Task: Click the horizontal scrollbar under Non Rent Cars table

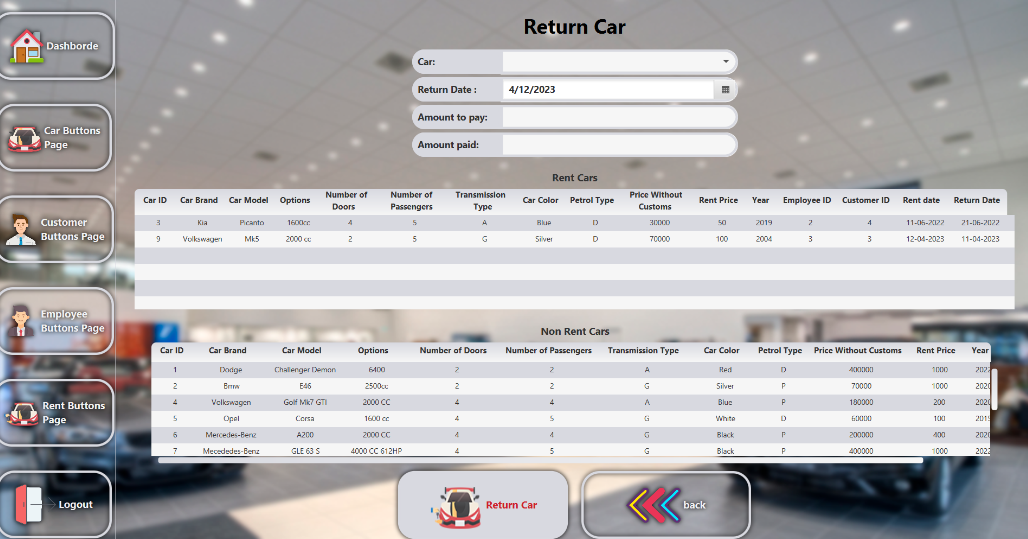Action: (540, 460)
